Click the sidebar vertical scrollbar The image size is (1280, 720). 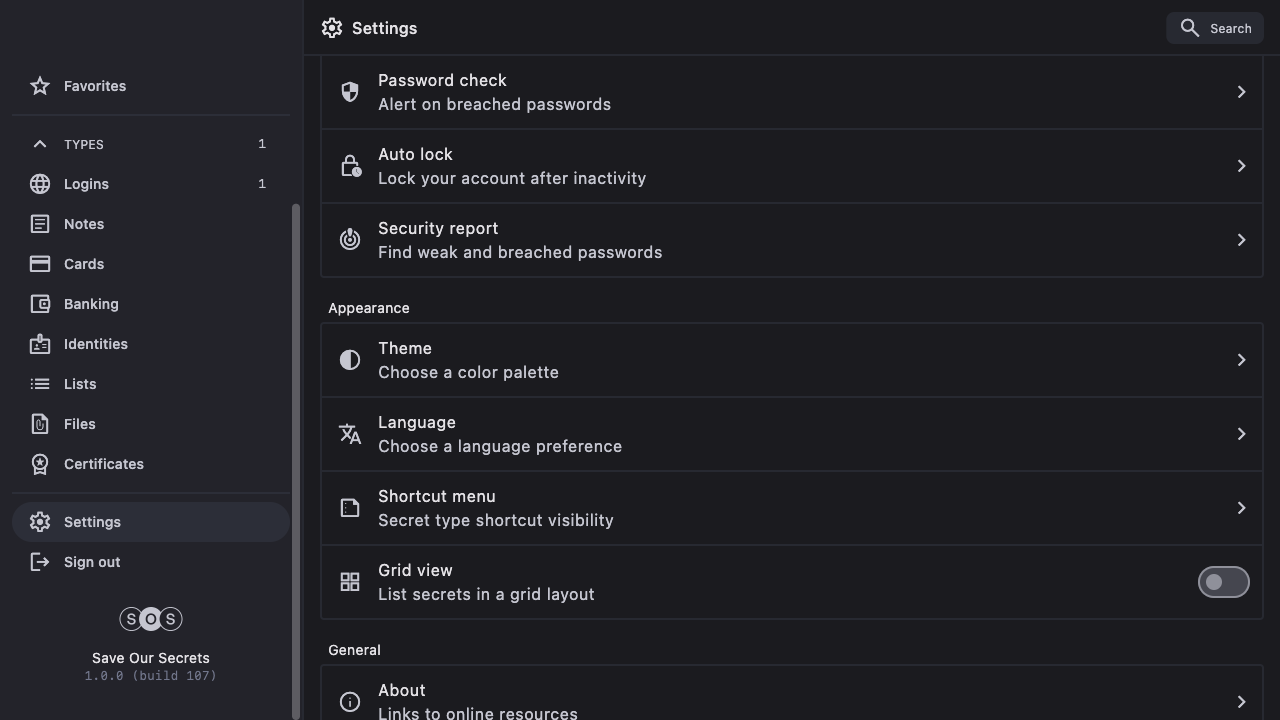point(295,460)
